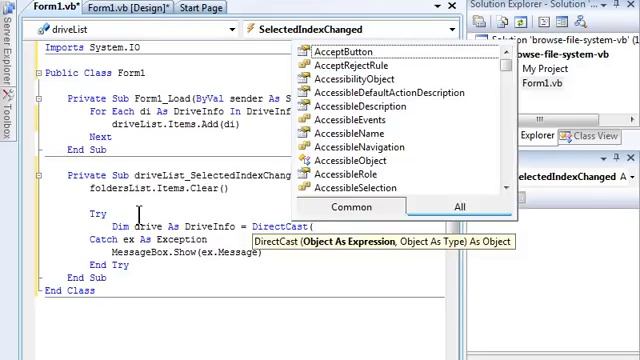Image resolution: width=640 pixels, height=360 pixels.
Task: Click Show All Files icon in Solution Explorer
Action: [502, 22]
